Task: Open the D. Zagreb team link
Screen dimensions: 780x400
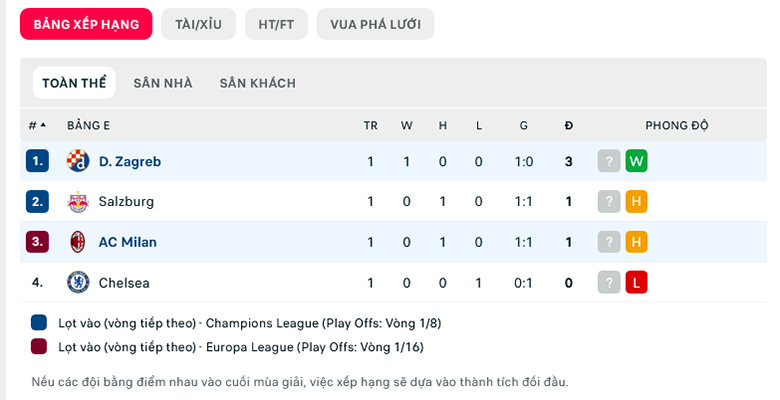Action: (130, 162)
